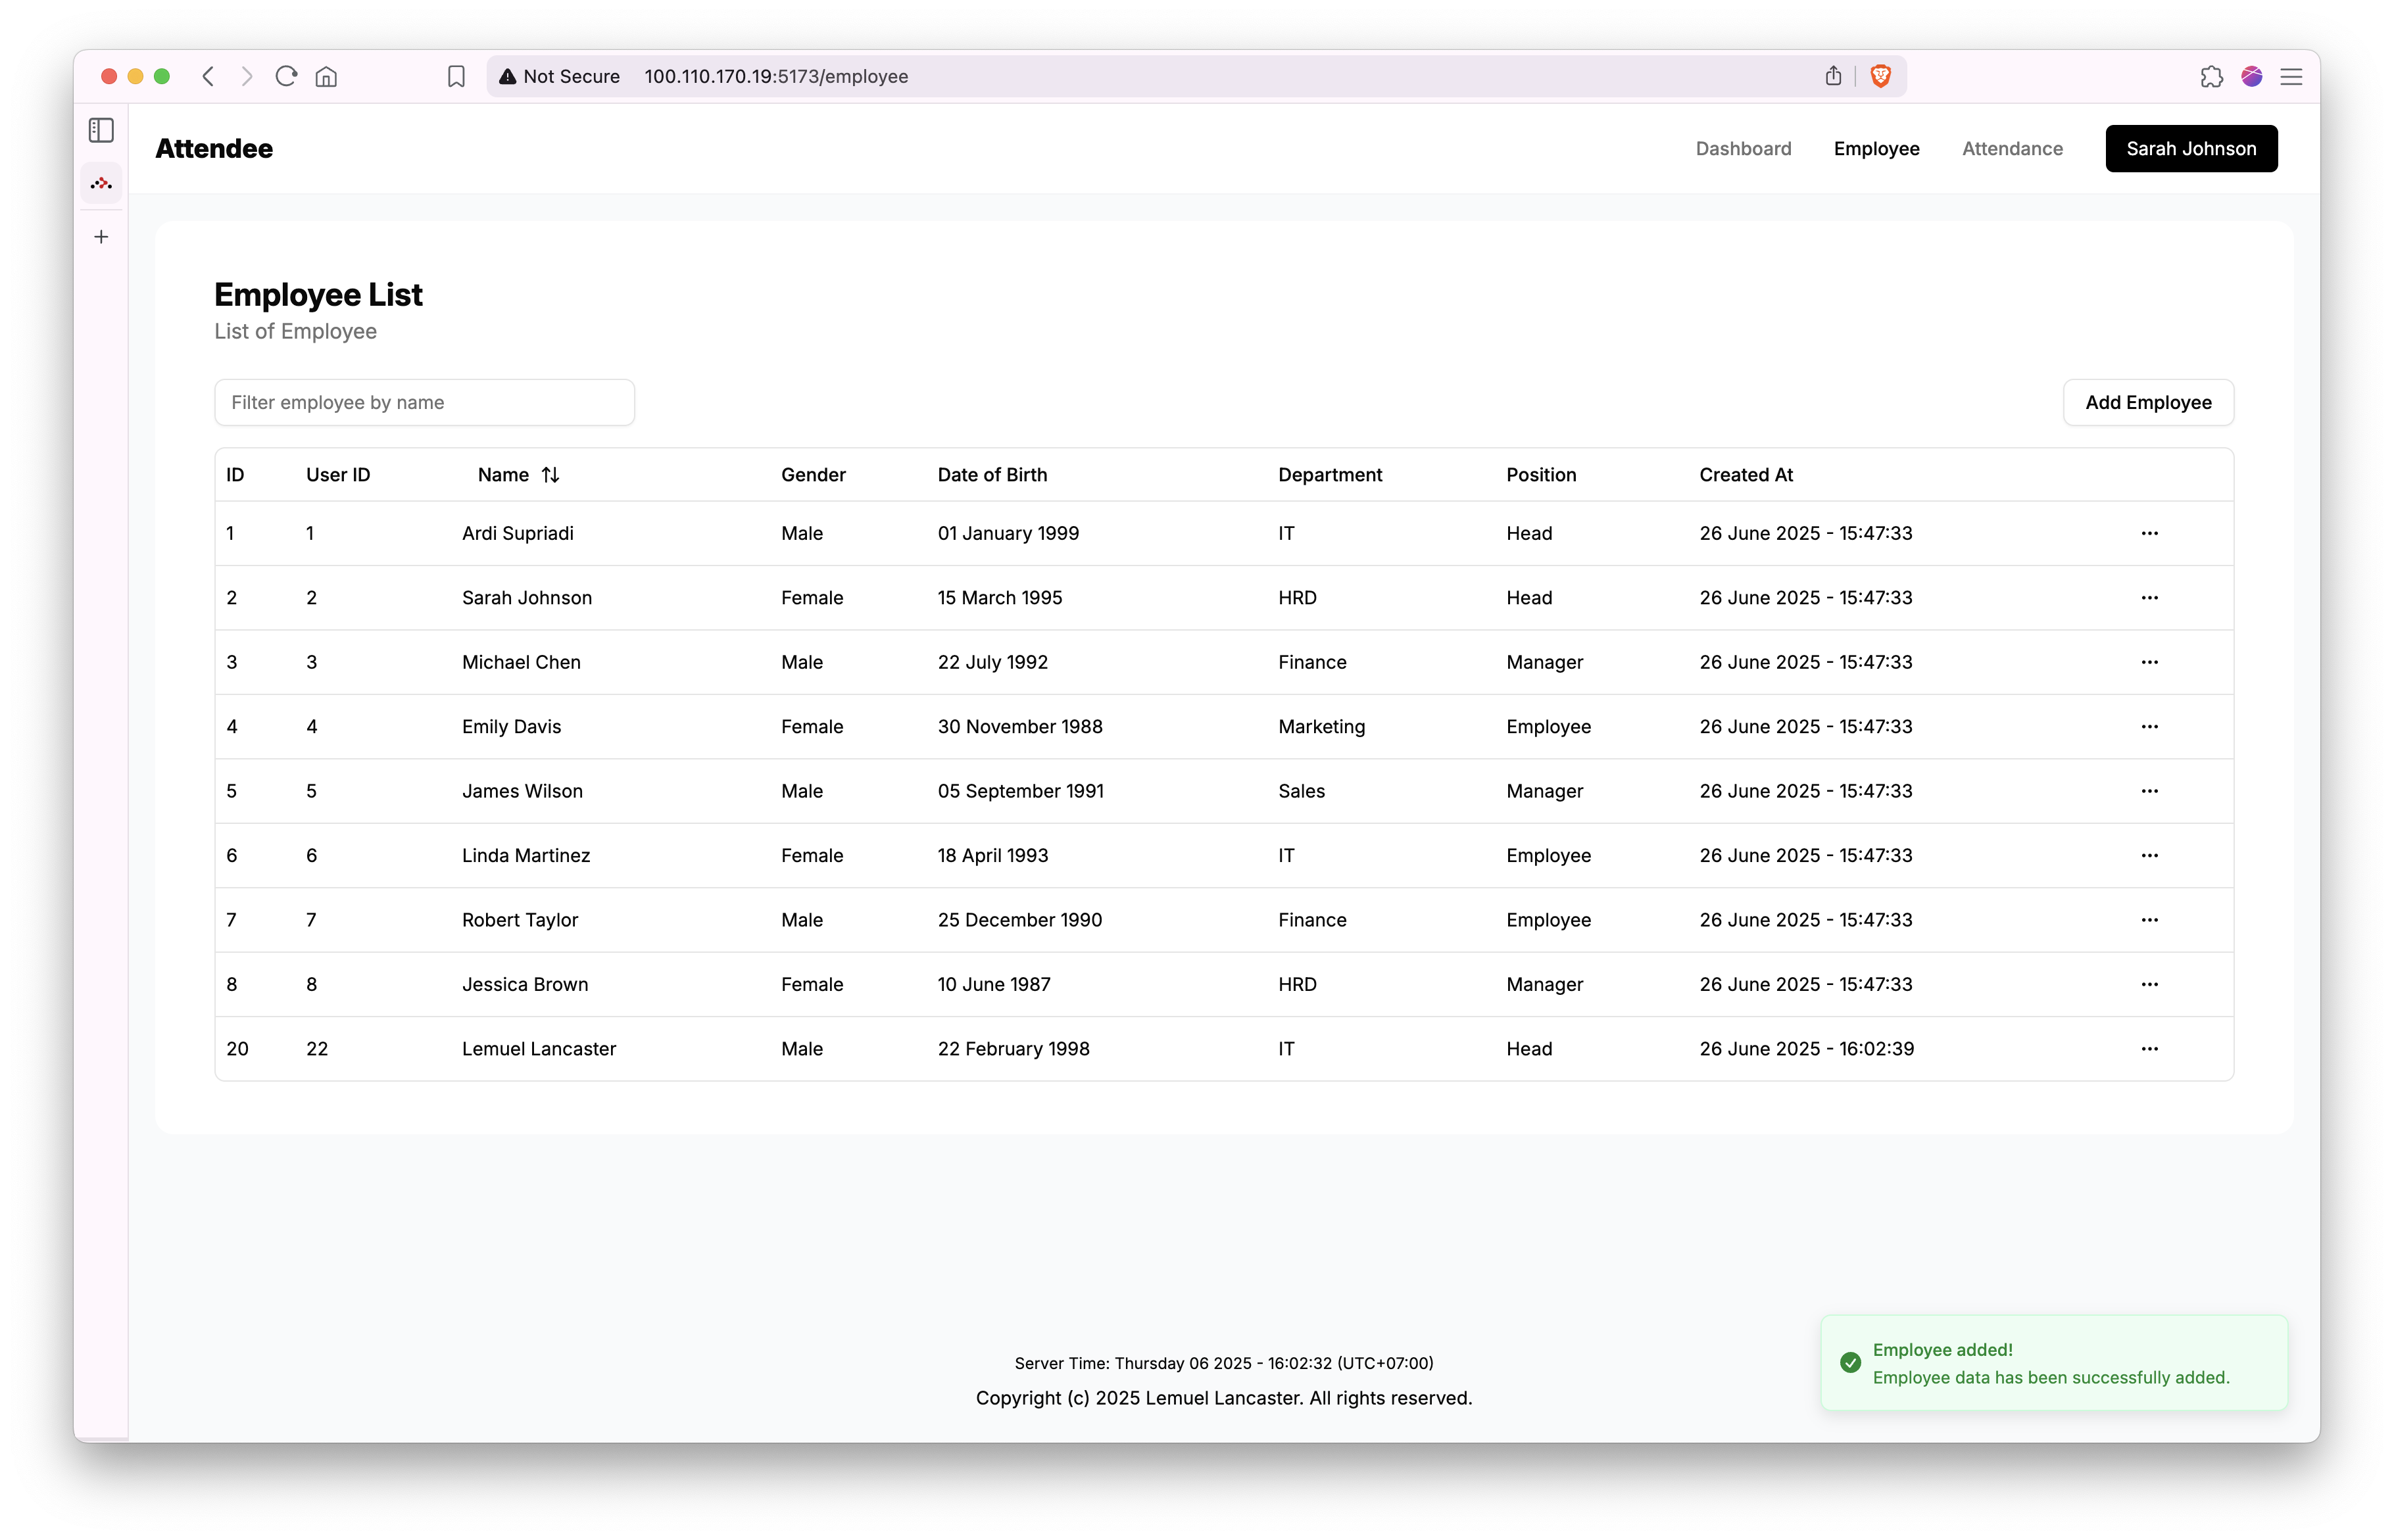Click the timestamp 26 June 2025 - 16:02:39
The width and height of the screenshot is (2394, 1540).
click(1806, 1049)
